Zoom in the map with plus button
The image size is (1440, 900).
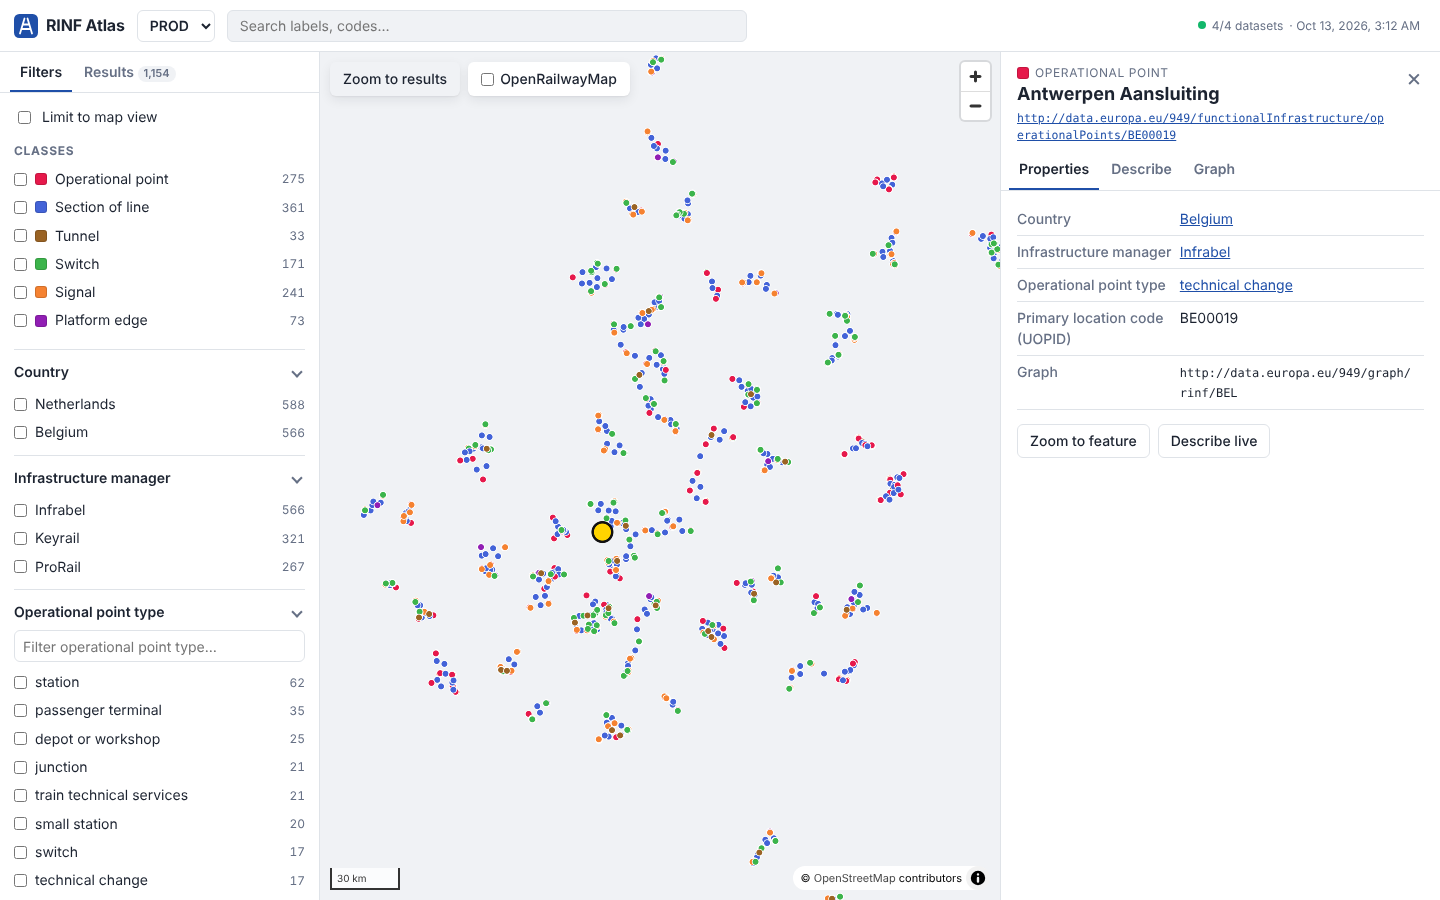tap(975, 77)
